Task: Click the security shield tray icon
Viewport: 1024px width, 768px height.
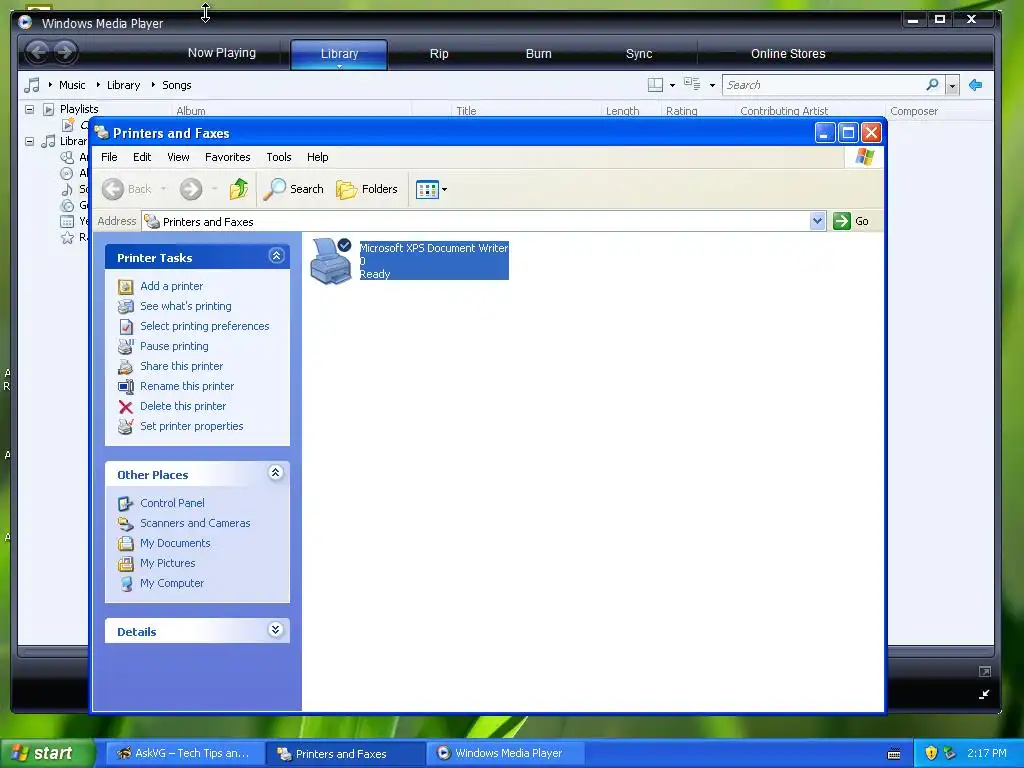Action: 931,753
